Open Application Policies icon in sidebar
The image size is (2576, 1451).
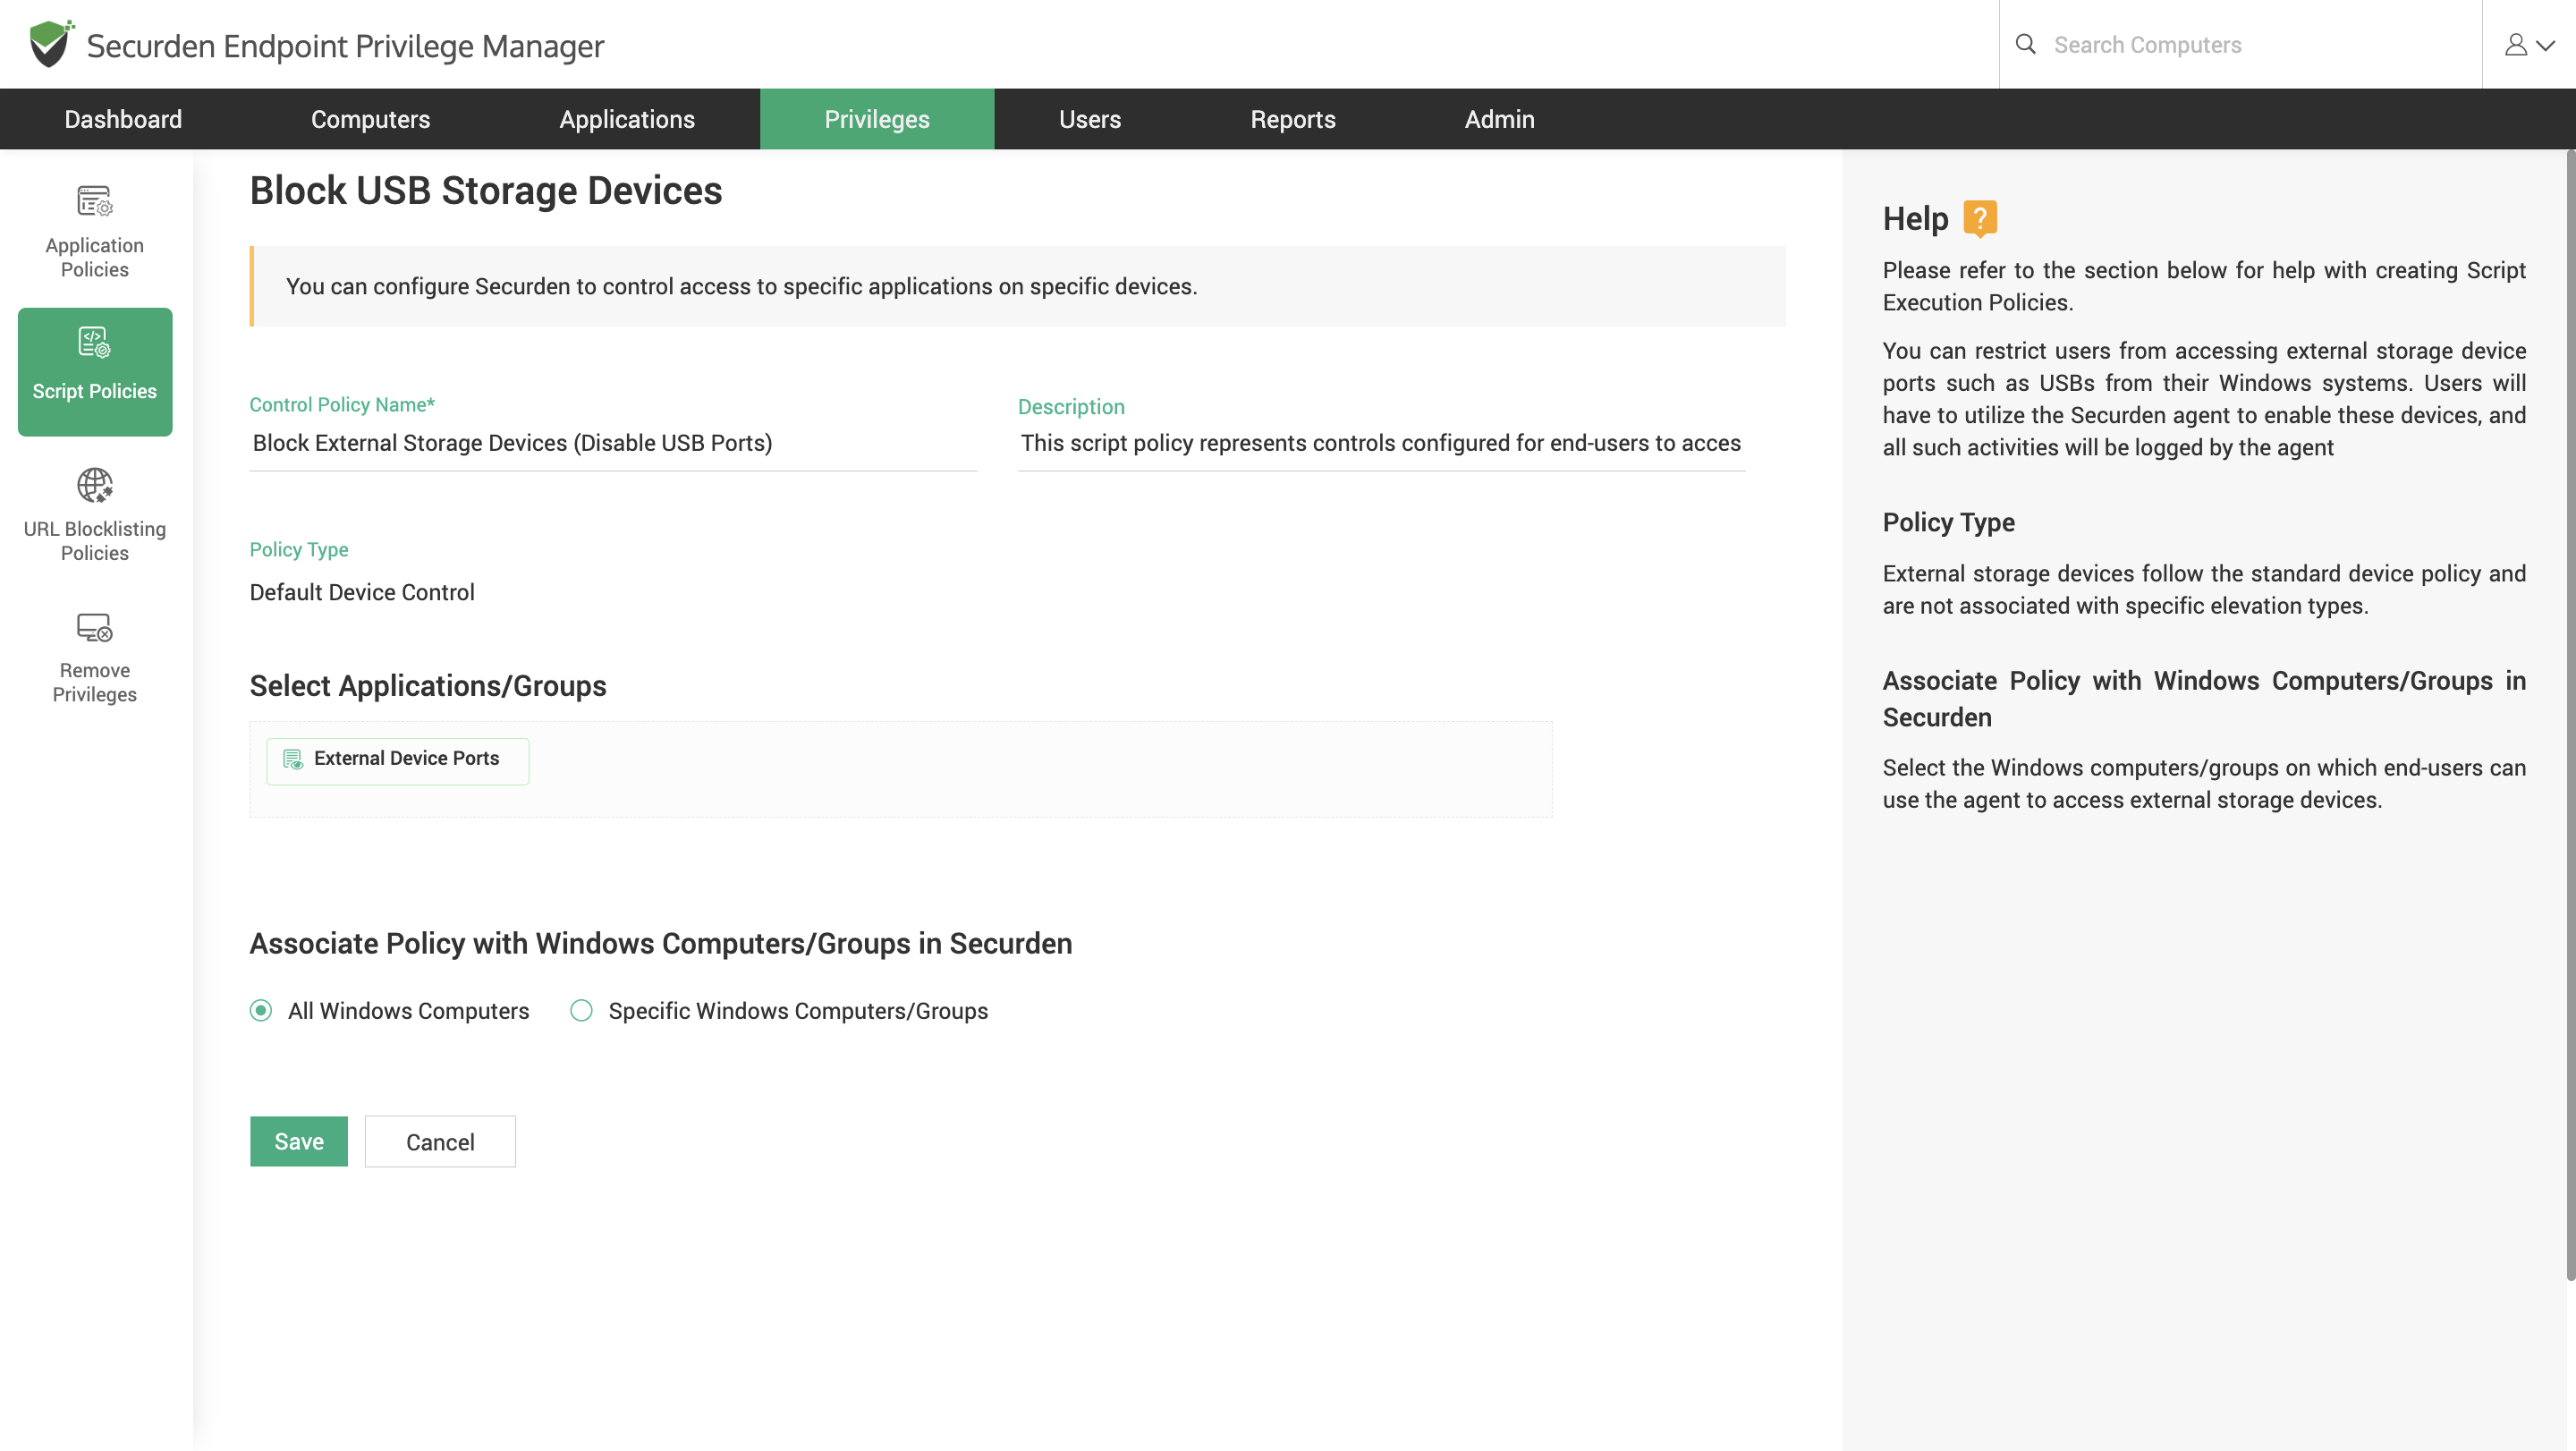pyautogui.click(x=95, y=201)
